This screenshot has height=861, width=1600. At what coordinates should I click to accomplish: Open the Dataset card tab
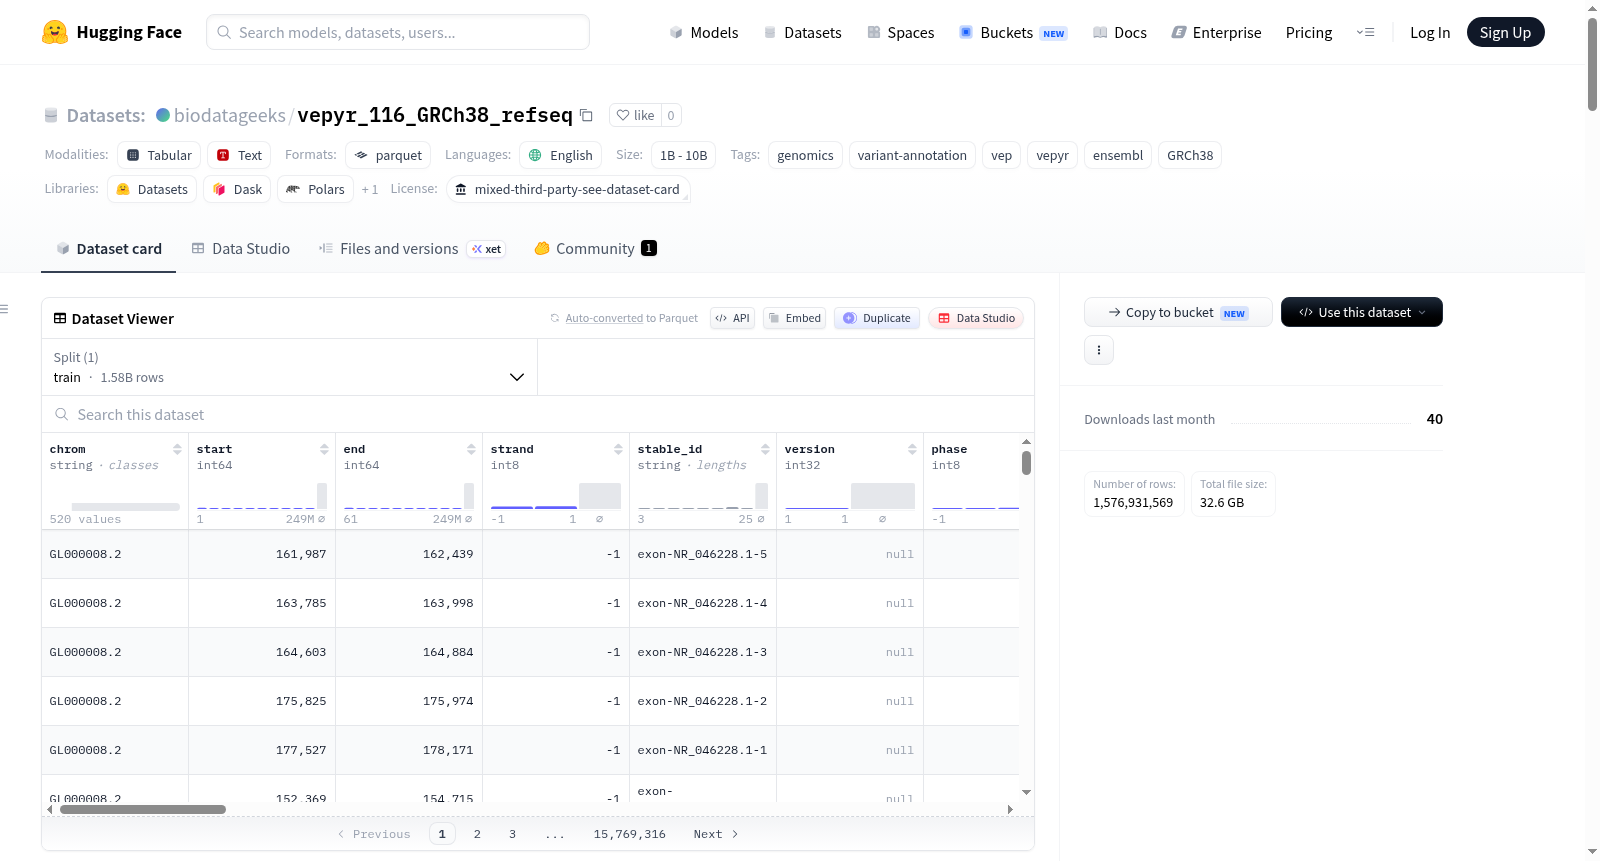pyautogui.click(x=108, y=249)
